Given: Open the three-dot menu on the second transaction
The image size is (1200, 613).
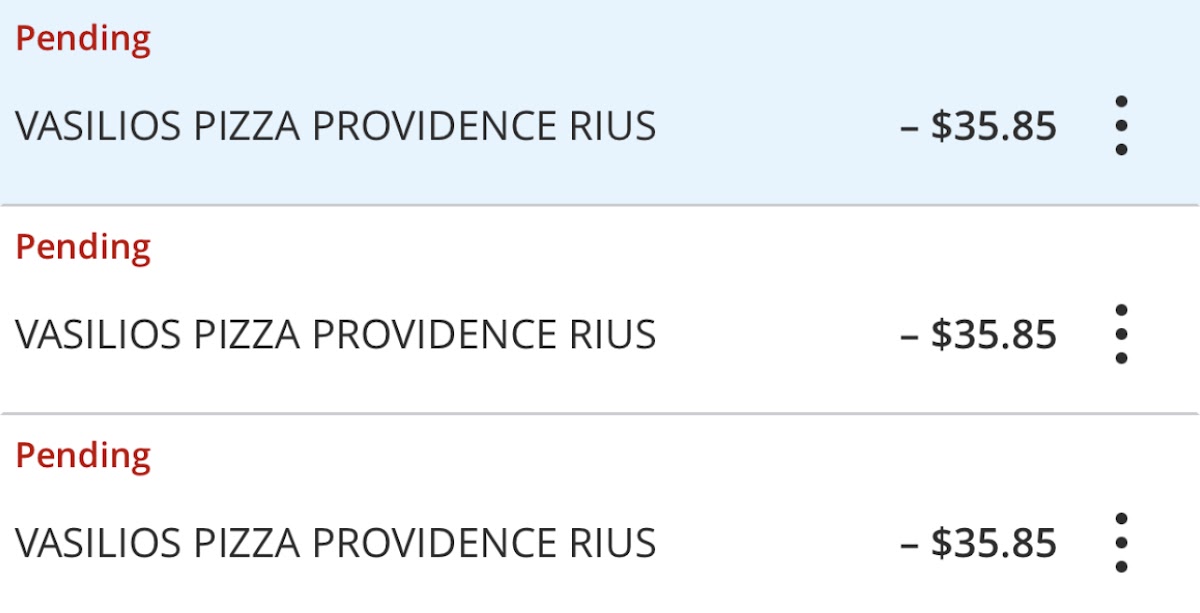Looking at the screenshot, I should click(1121, 334).
